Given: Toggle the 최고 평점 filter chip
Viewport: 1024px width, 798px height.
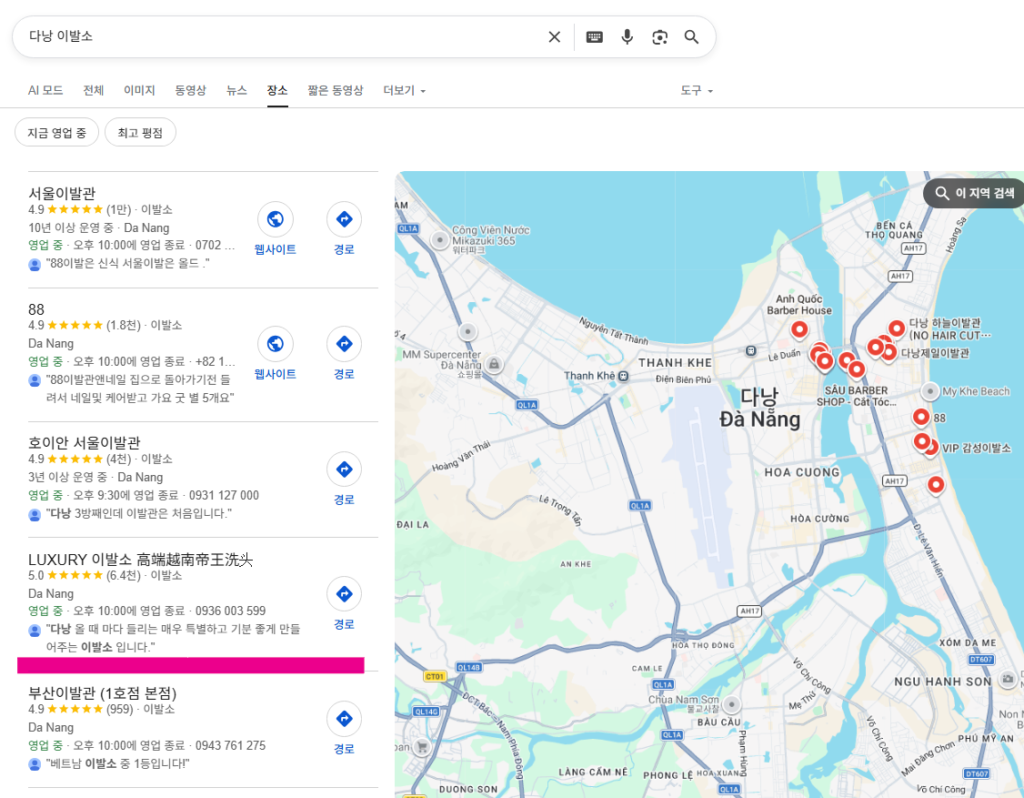Looking at the screenshot, I should pos(140,133).
